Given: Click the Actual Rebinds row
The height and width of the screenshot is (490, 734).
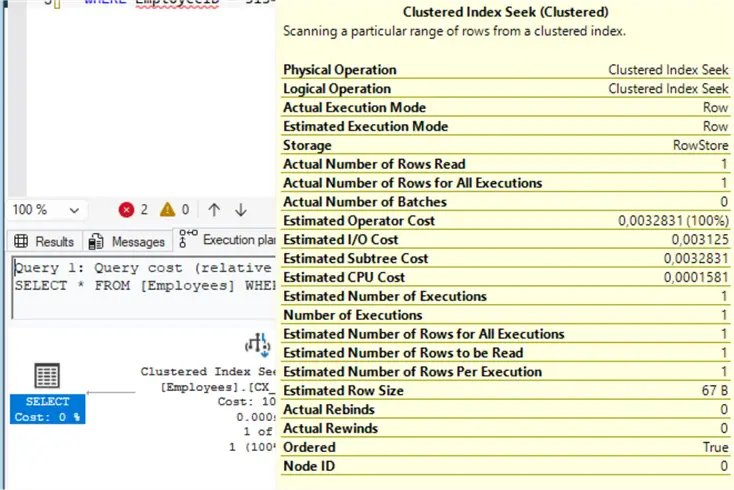Looking at the screenshot, I should pos(506,410).
